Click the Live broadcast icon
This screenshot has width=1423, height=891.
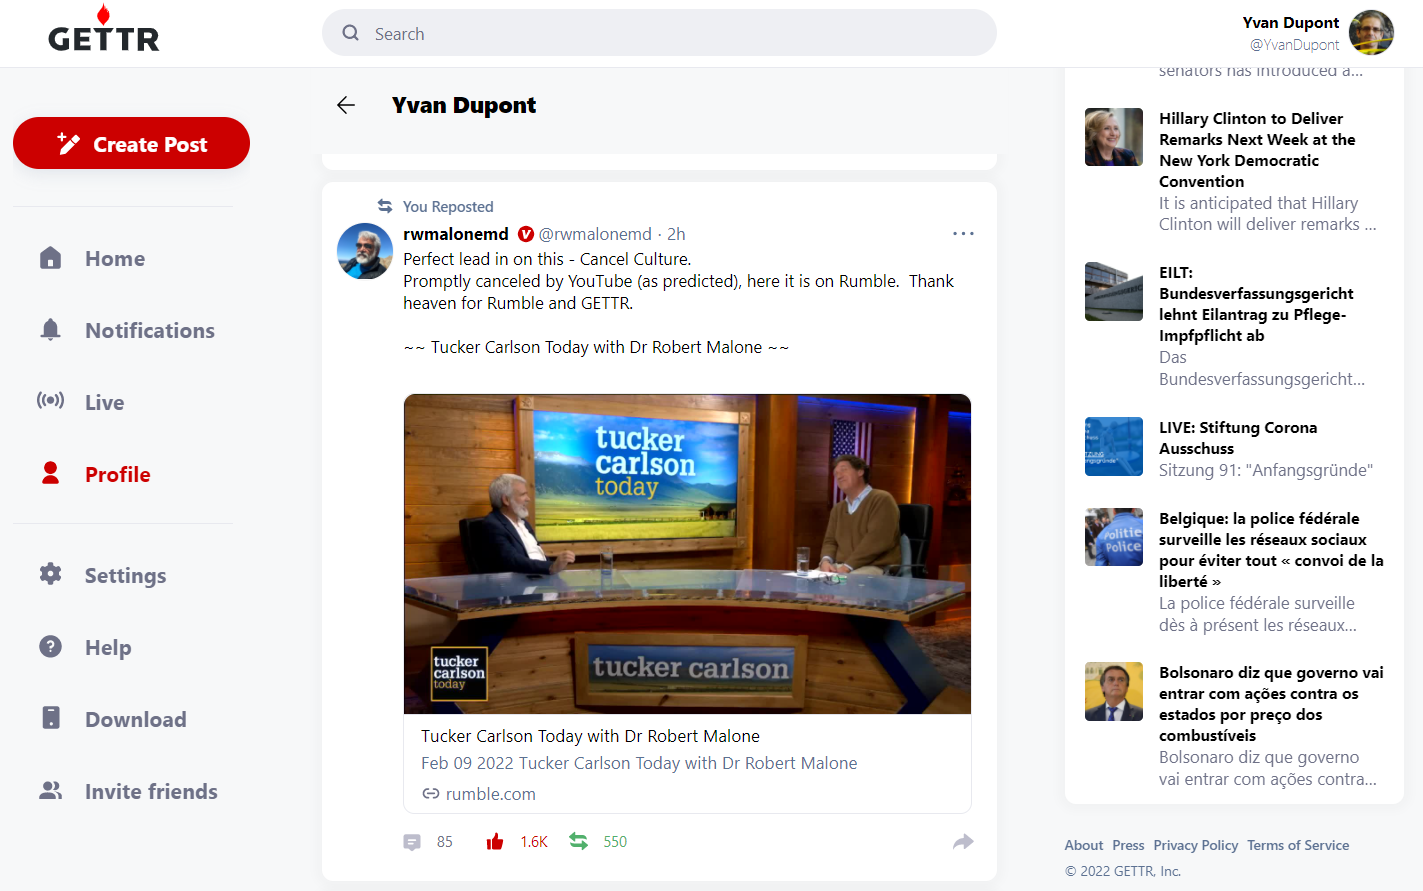pos(51,401)
